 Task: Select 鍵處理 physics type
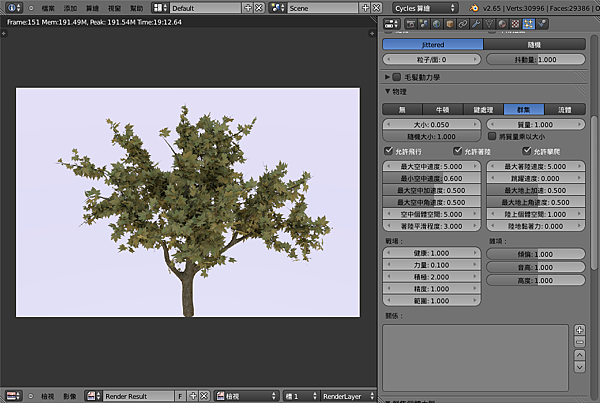pos(483,109)
